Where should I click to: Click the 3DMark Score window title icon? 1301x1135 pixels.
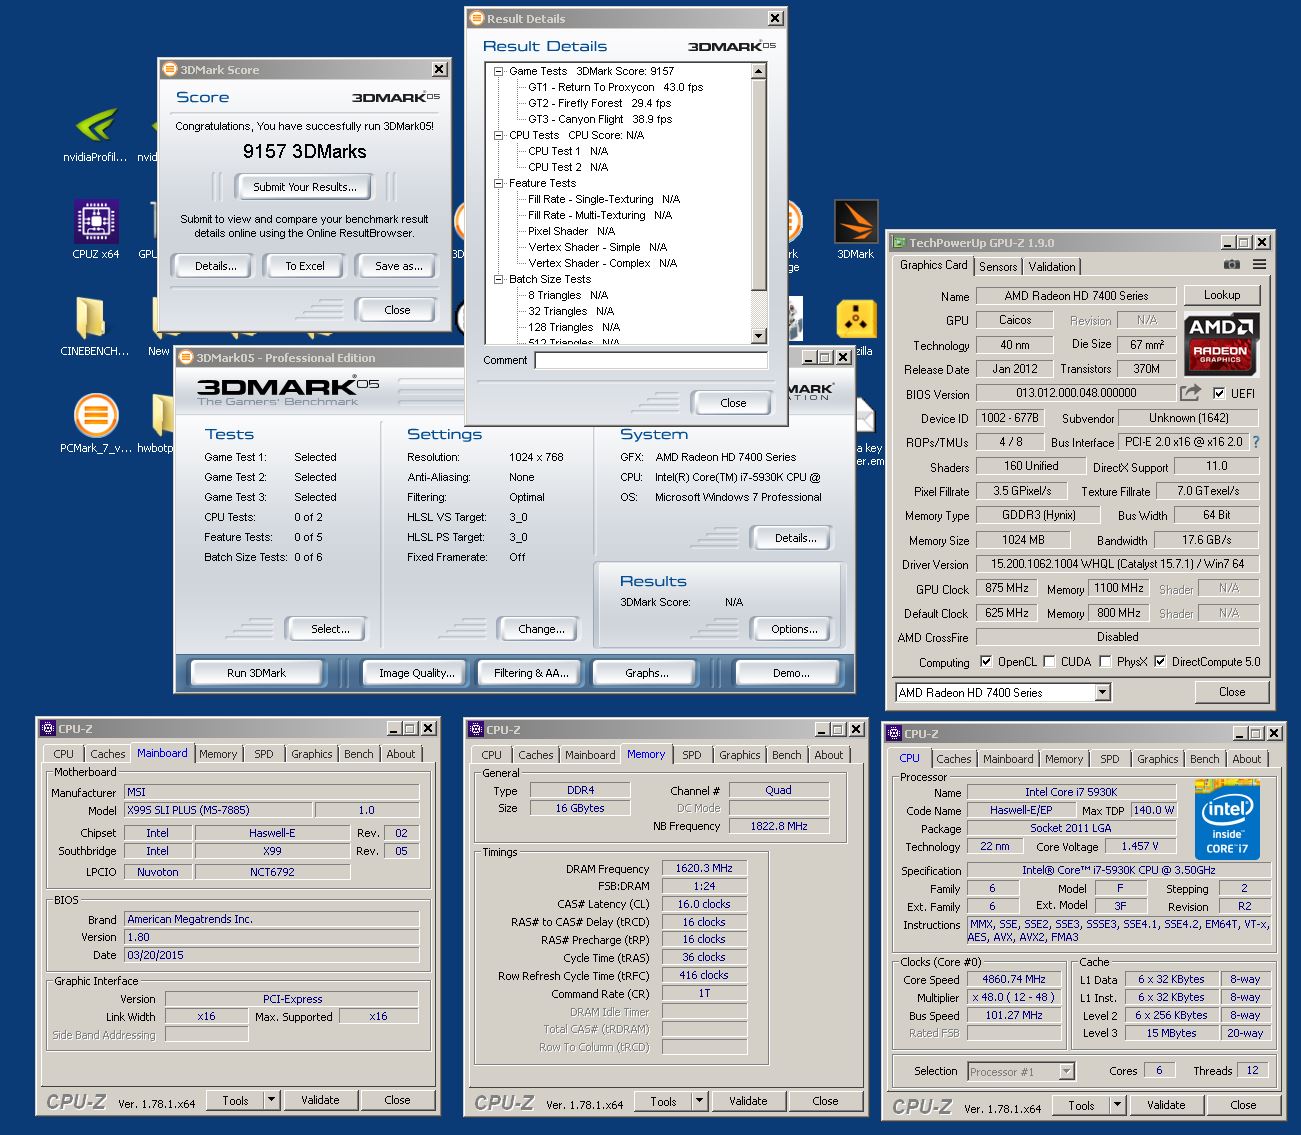(x=170, y=69)
